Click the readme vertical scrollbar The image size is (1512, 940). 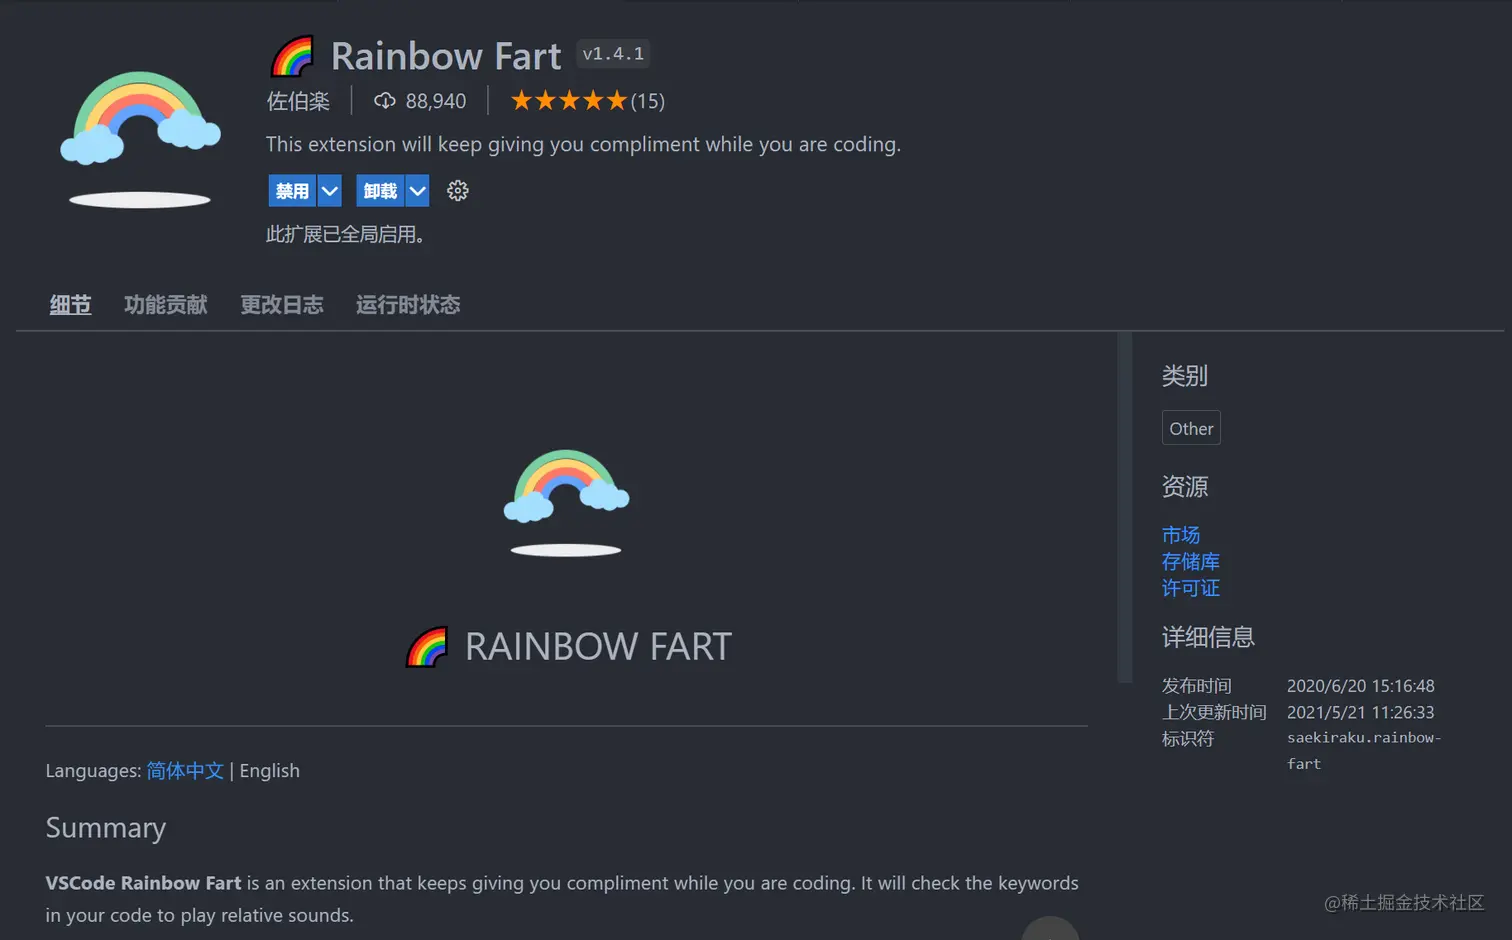click(1125, 508)
